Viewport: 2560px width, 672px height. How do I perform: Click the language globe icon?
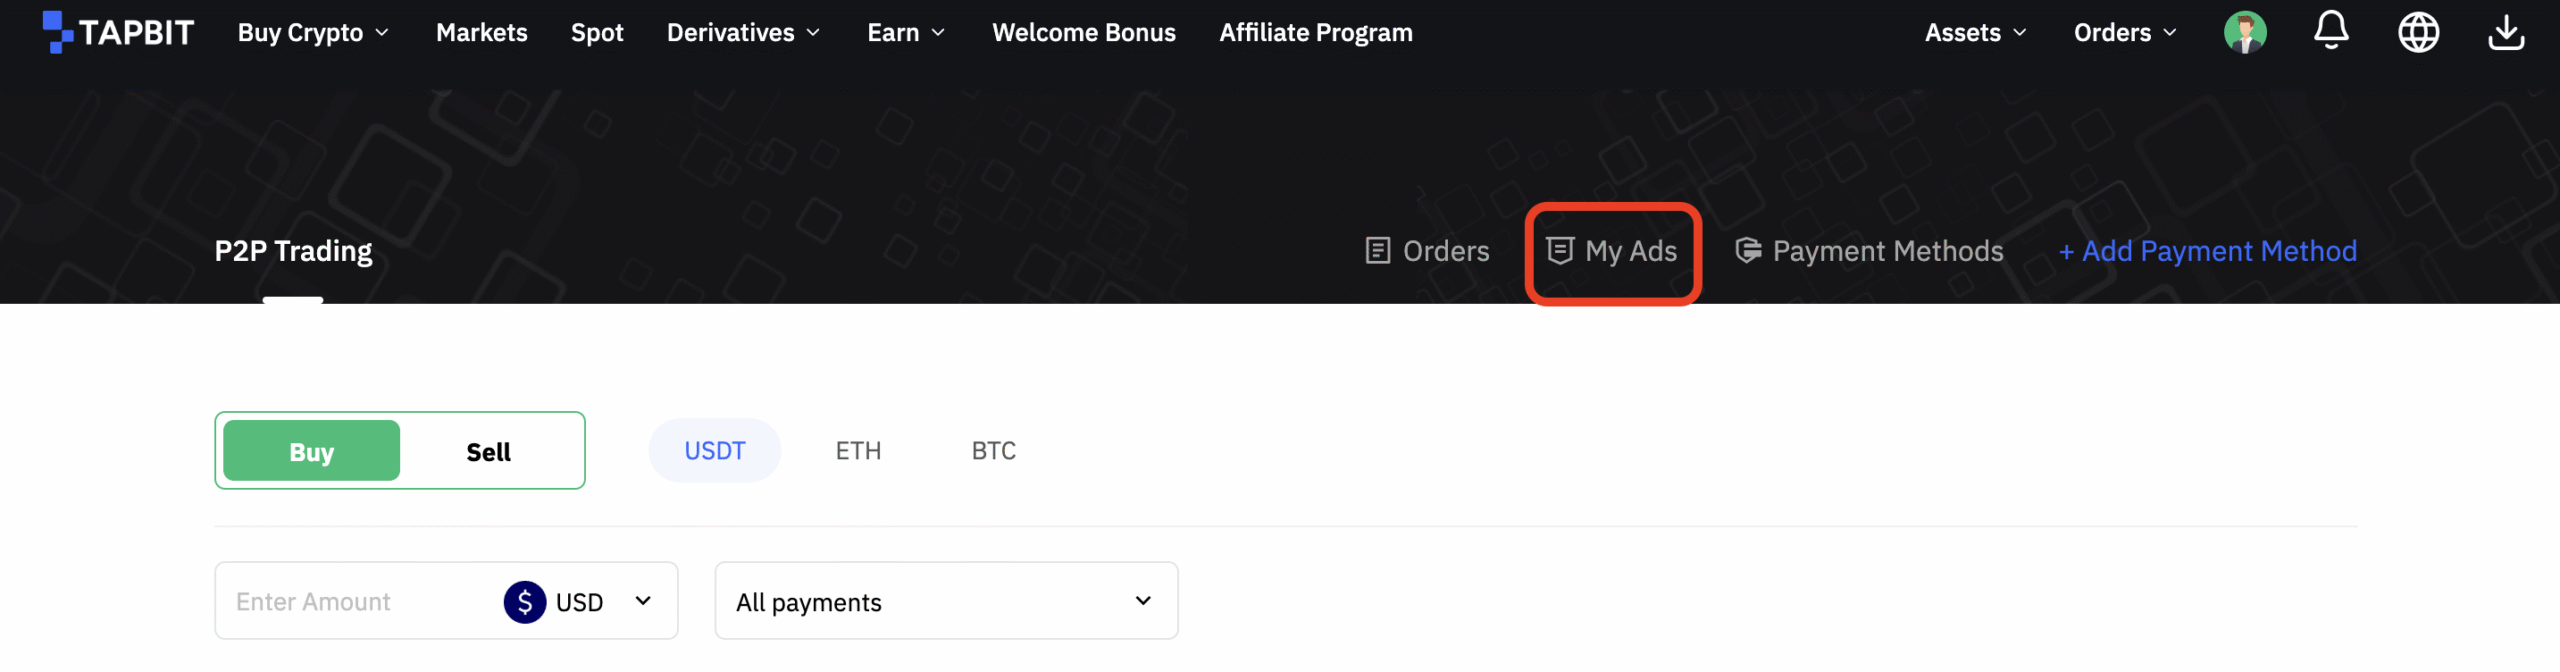point(2418,32)
